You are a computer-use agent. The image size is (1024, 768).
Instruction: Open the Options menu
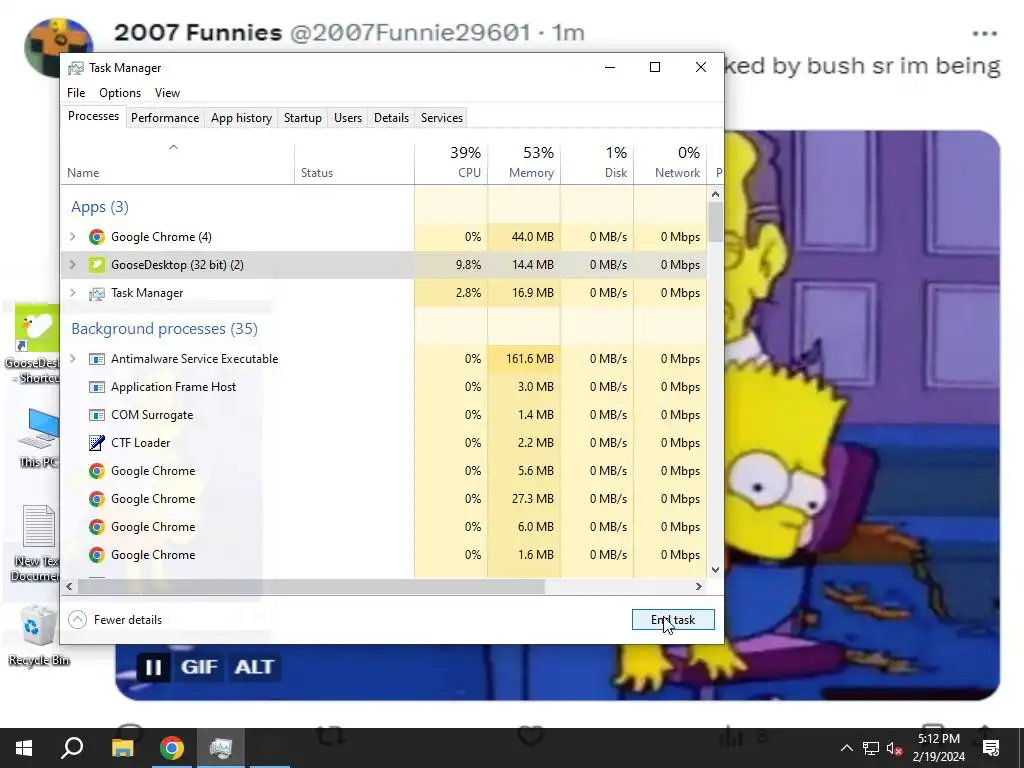120,93
